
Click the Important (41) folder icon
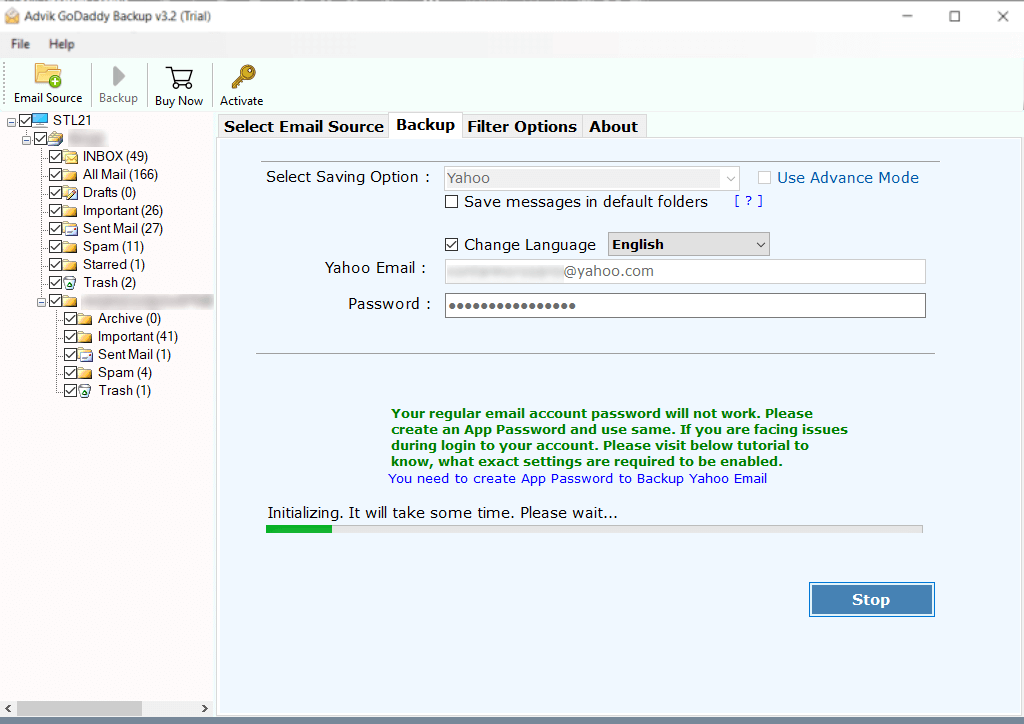point(86,337)
